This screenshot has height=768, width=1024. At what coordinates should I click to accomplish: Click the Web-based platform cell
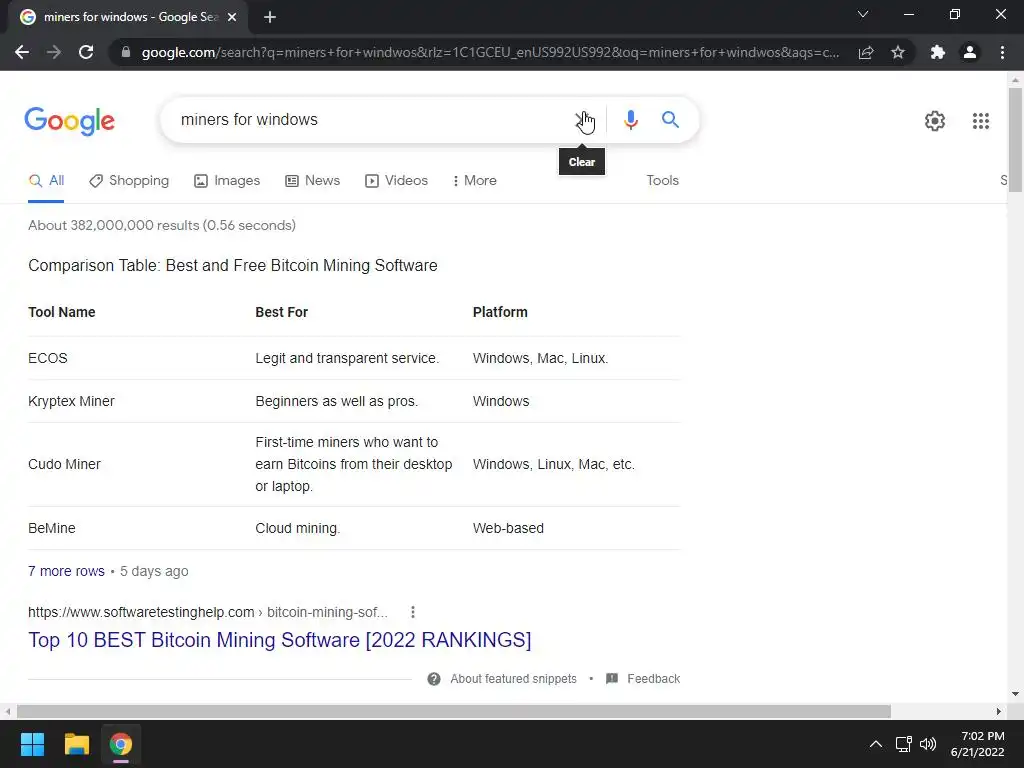pyautogui.click(x=508, y=528)
